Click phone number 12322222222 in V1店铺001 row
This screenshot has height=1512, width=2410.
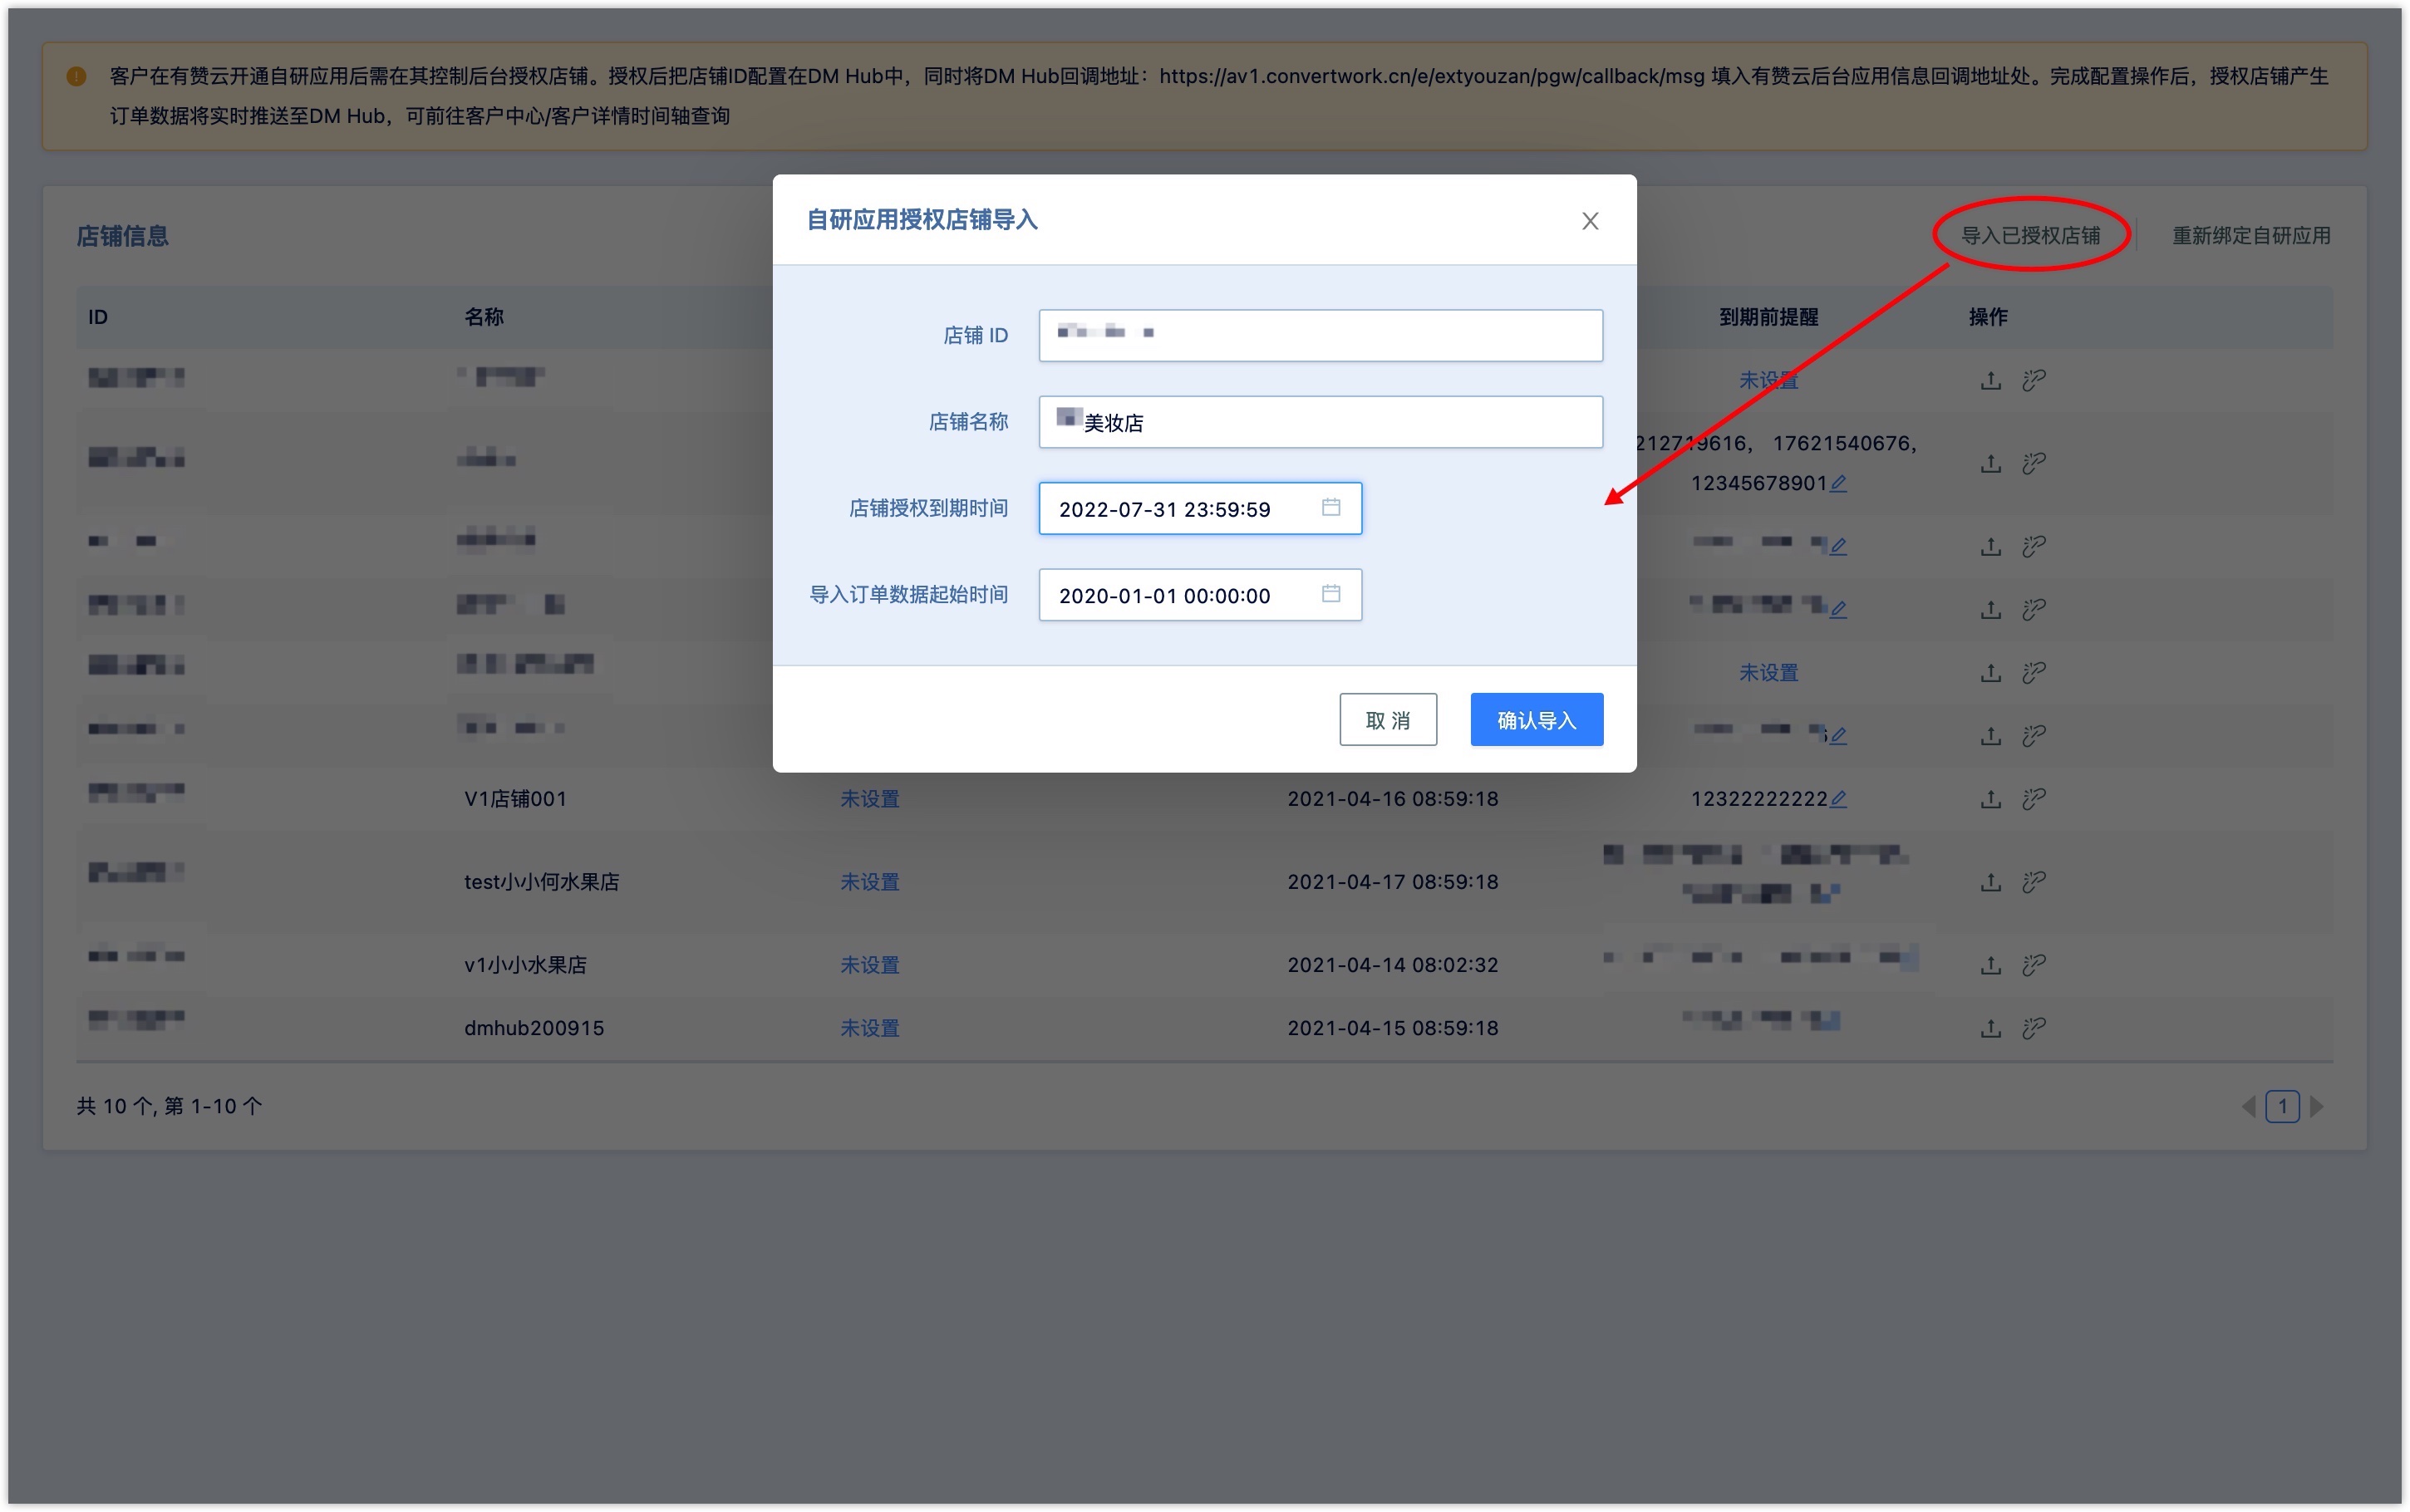point(1758,799)
